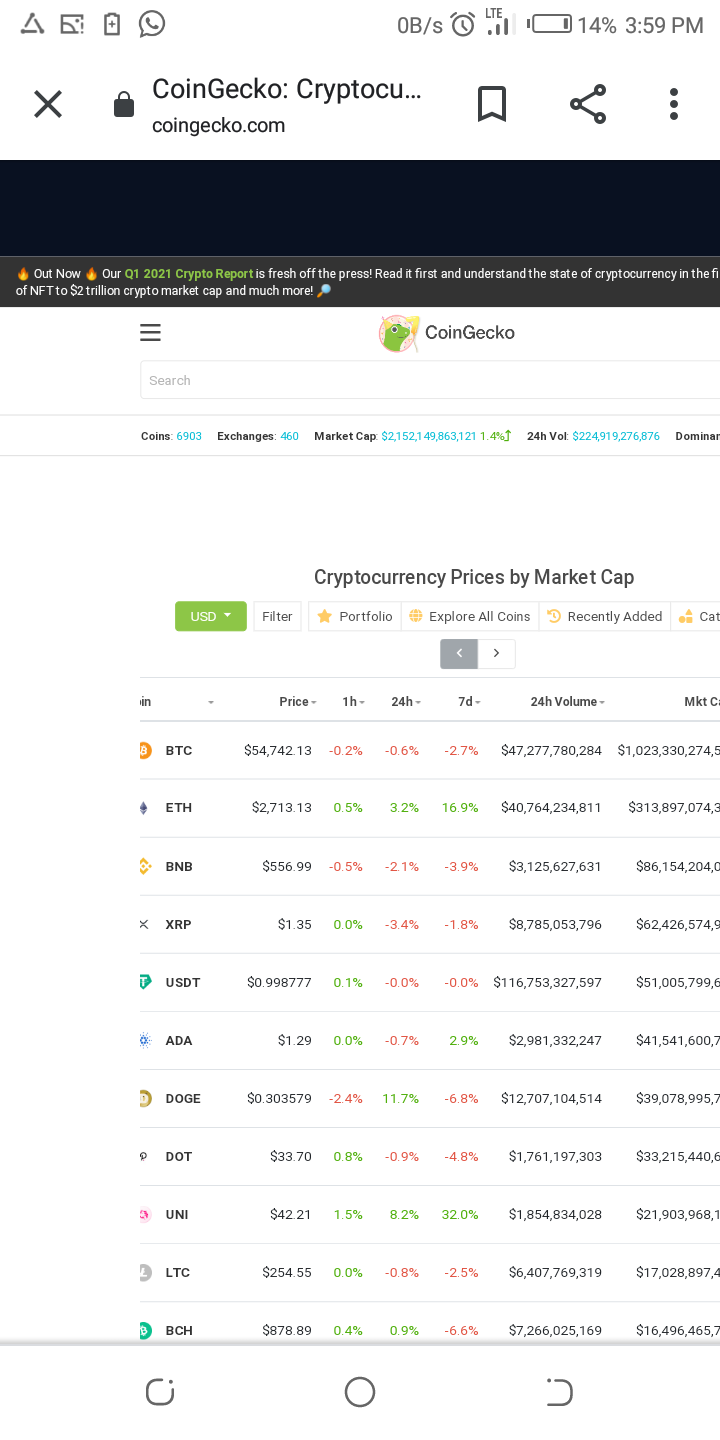This screenshot has height=1440, width=720.
Task: Sort by the 7d change column
Action: [469, 702]
